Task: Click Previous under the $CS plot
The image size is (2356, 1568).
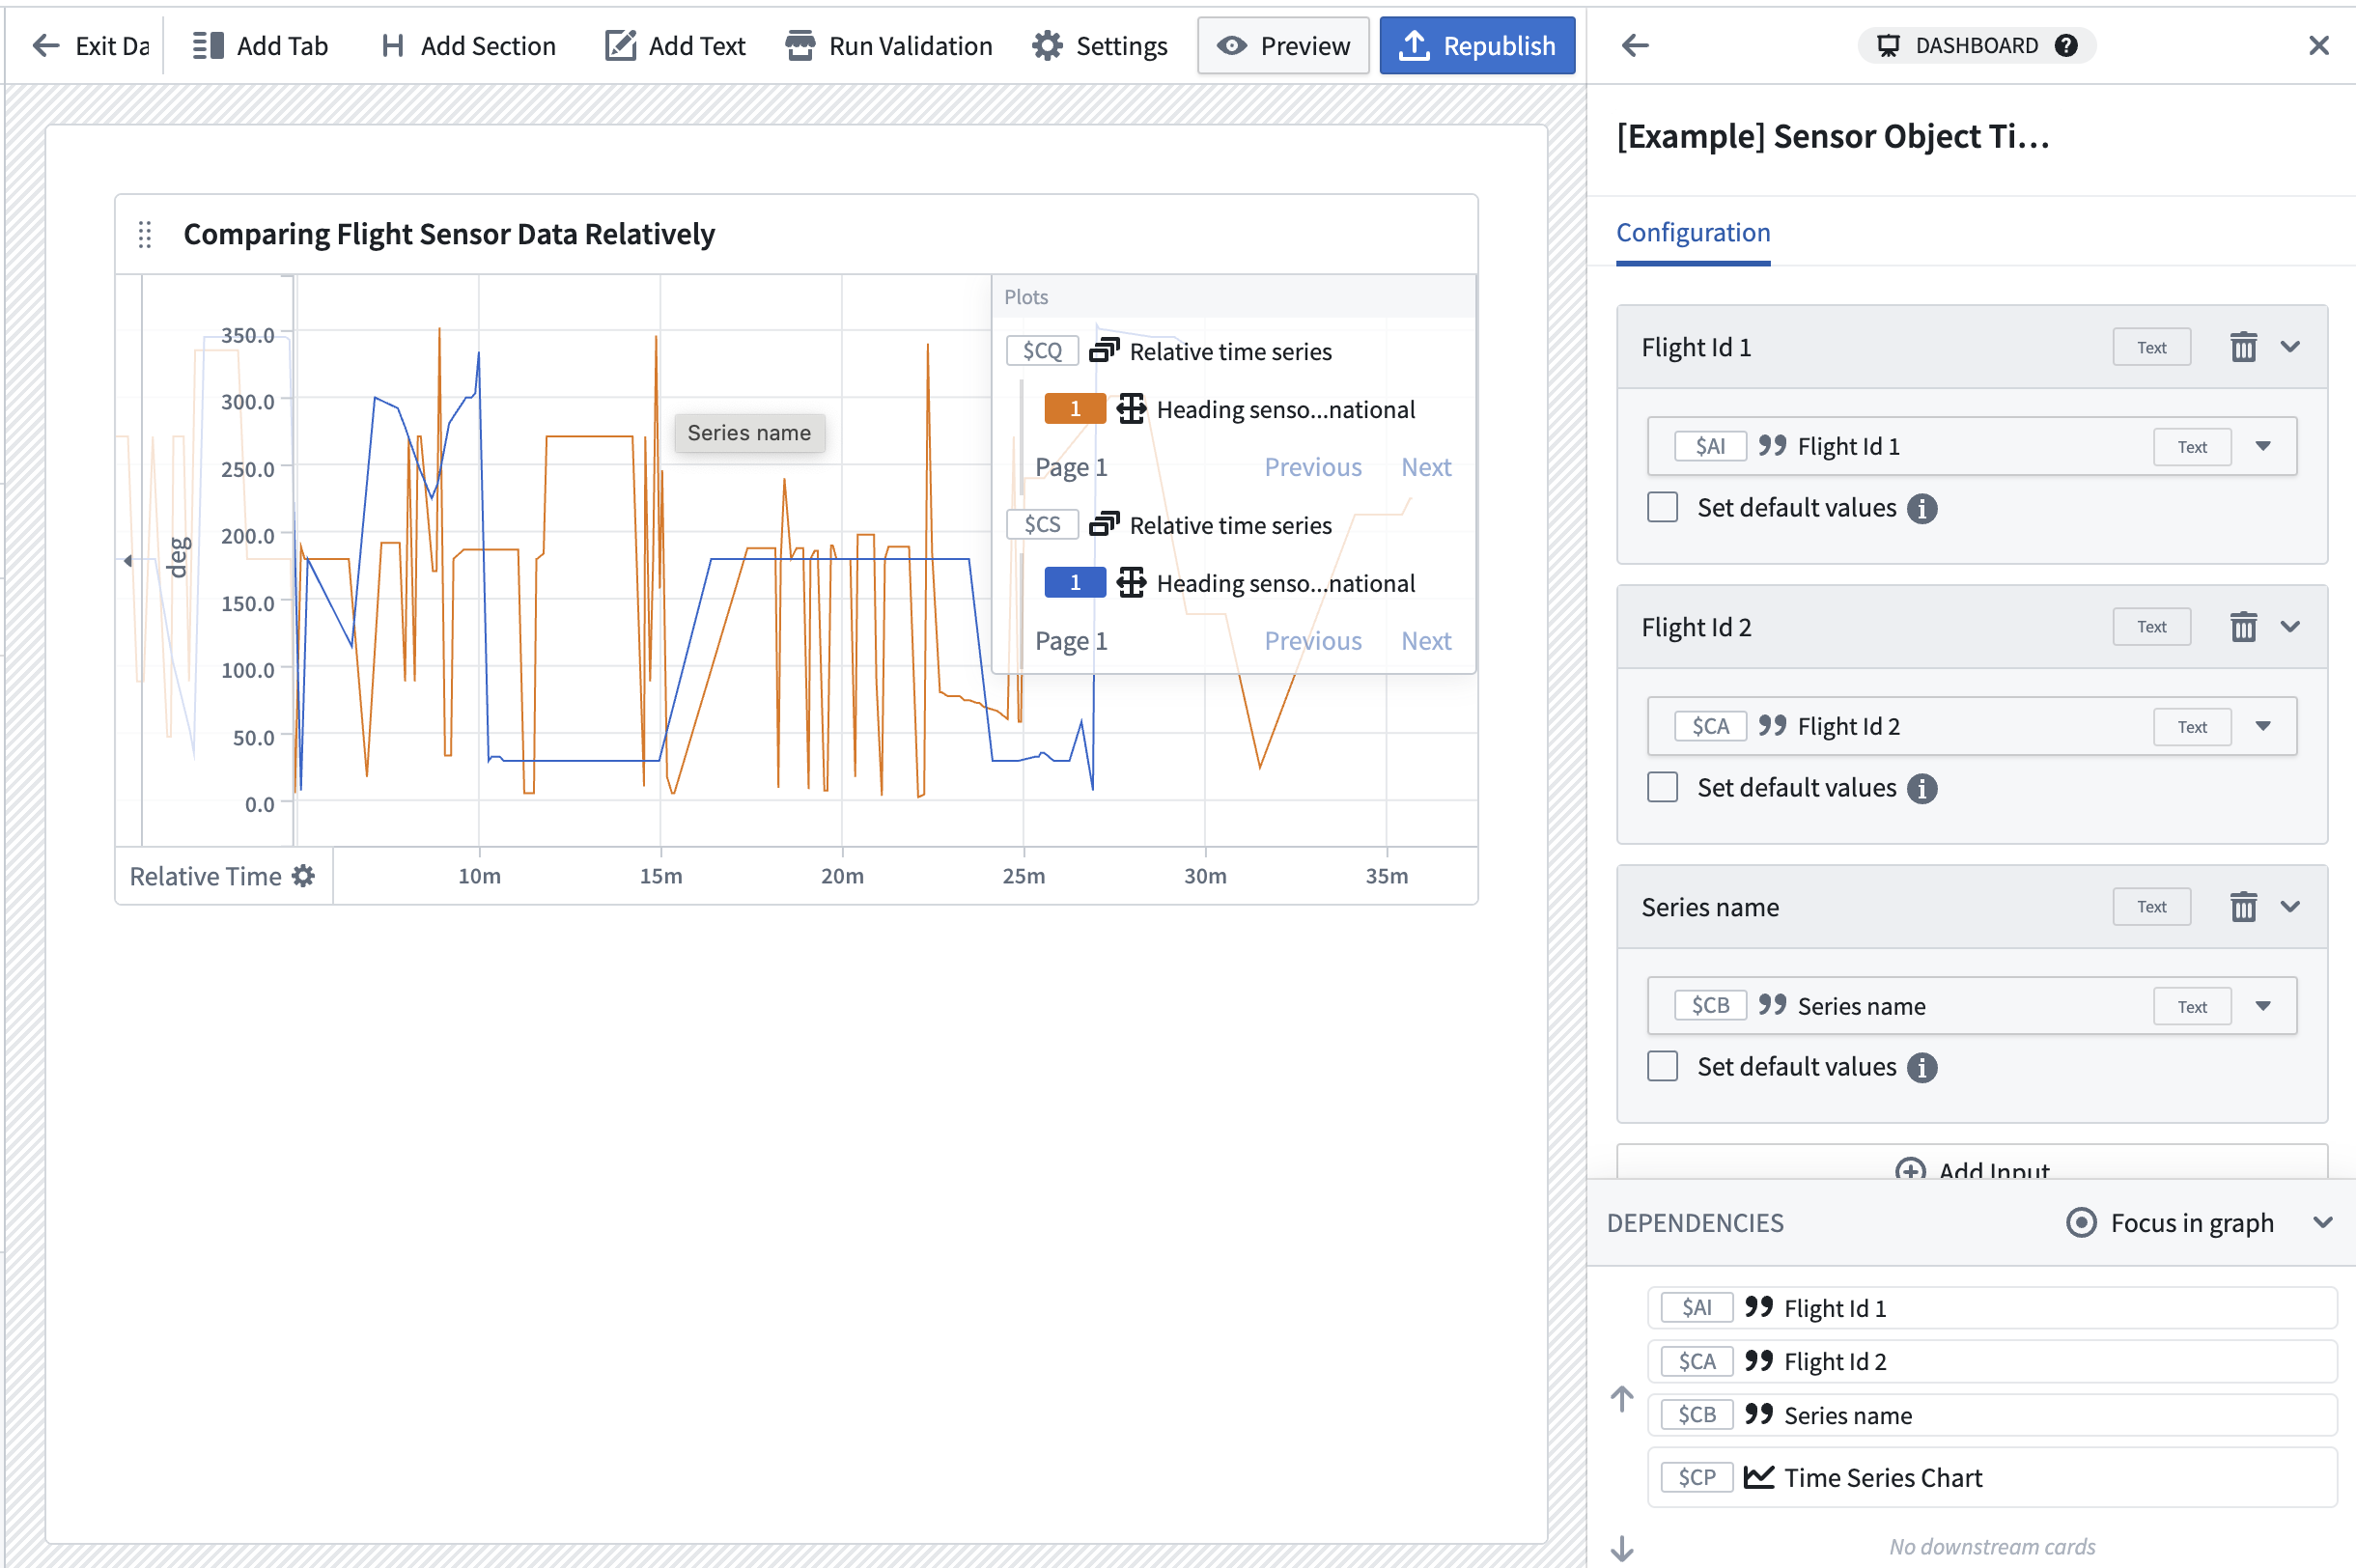Action: coord(1312,641)
